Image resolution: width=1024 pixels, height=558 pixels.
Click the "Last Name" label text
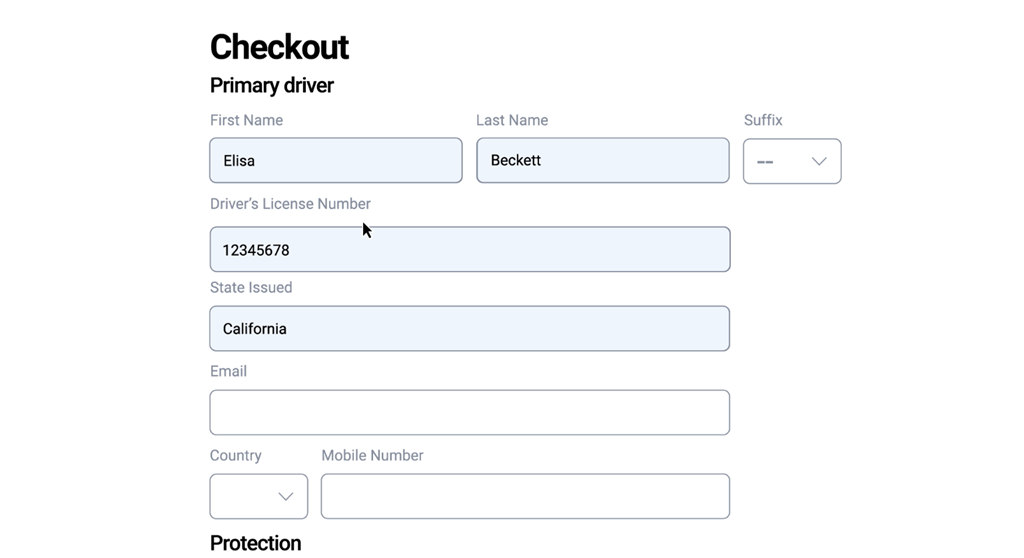[512, 120]
